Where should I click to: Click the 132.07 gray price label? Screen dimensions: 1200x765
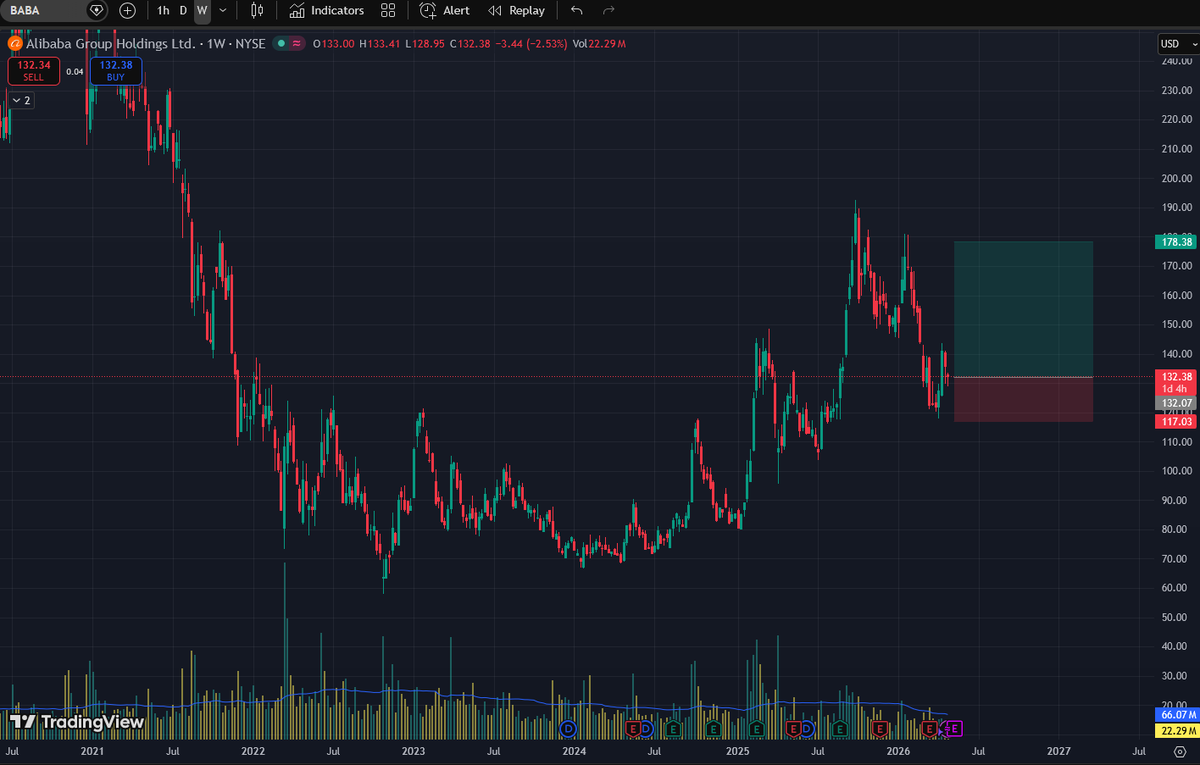click(1176, 402)
